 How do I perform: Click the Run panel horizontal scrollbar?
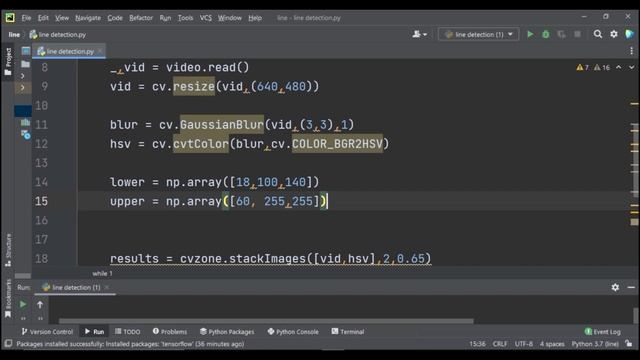click(266, 321)
